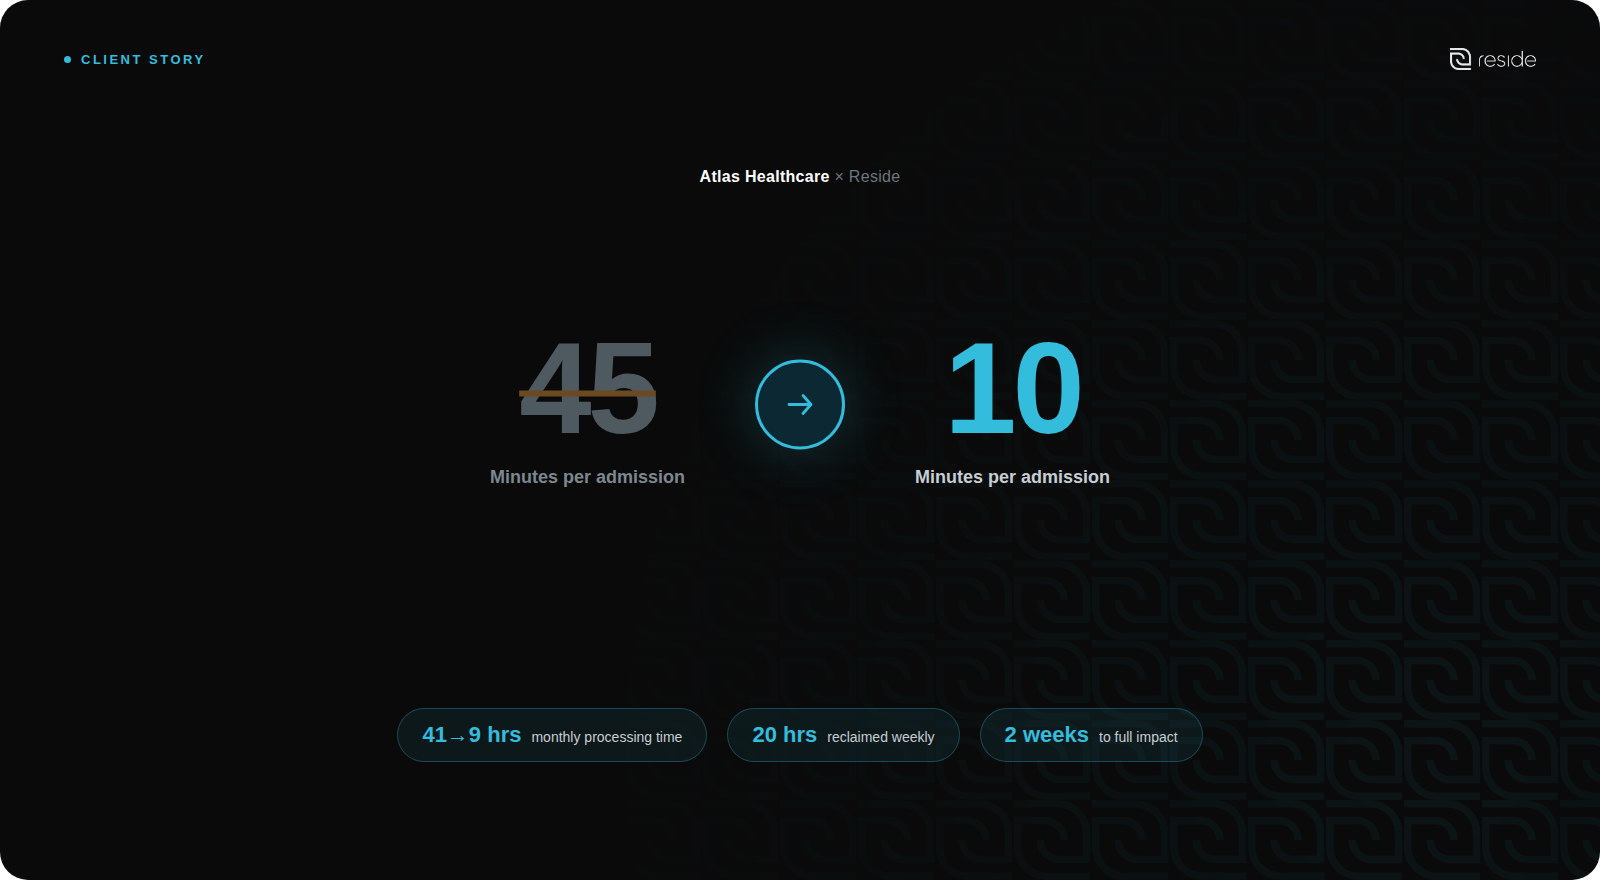Click the circular arrow icon between numbers
The width and height of the screenshot is (1600, 880).
click(800, 404)
